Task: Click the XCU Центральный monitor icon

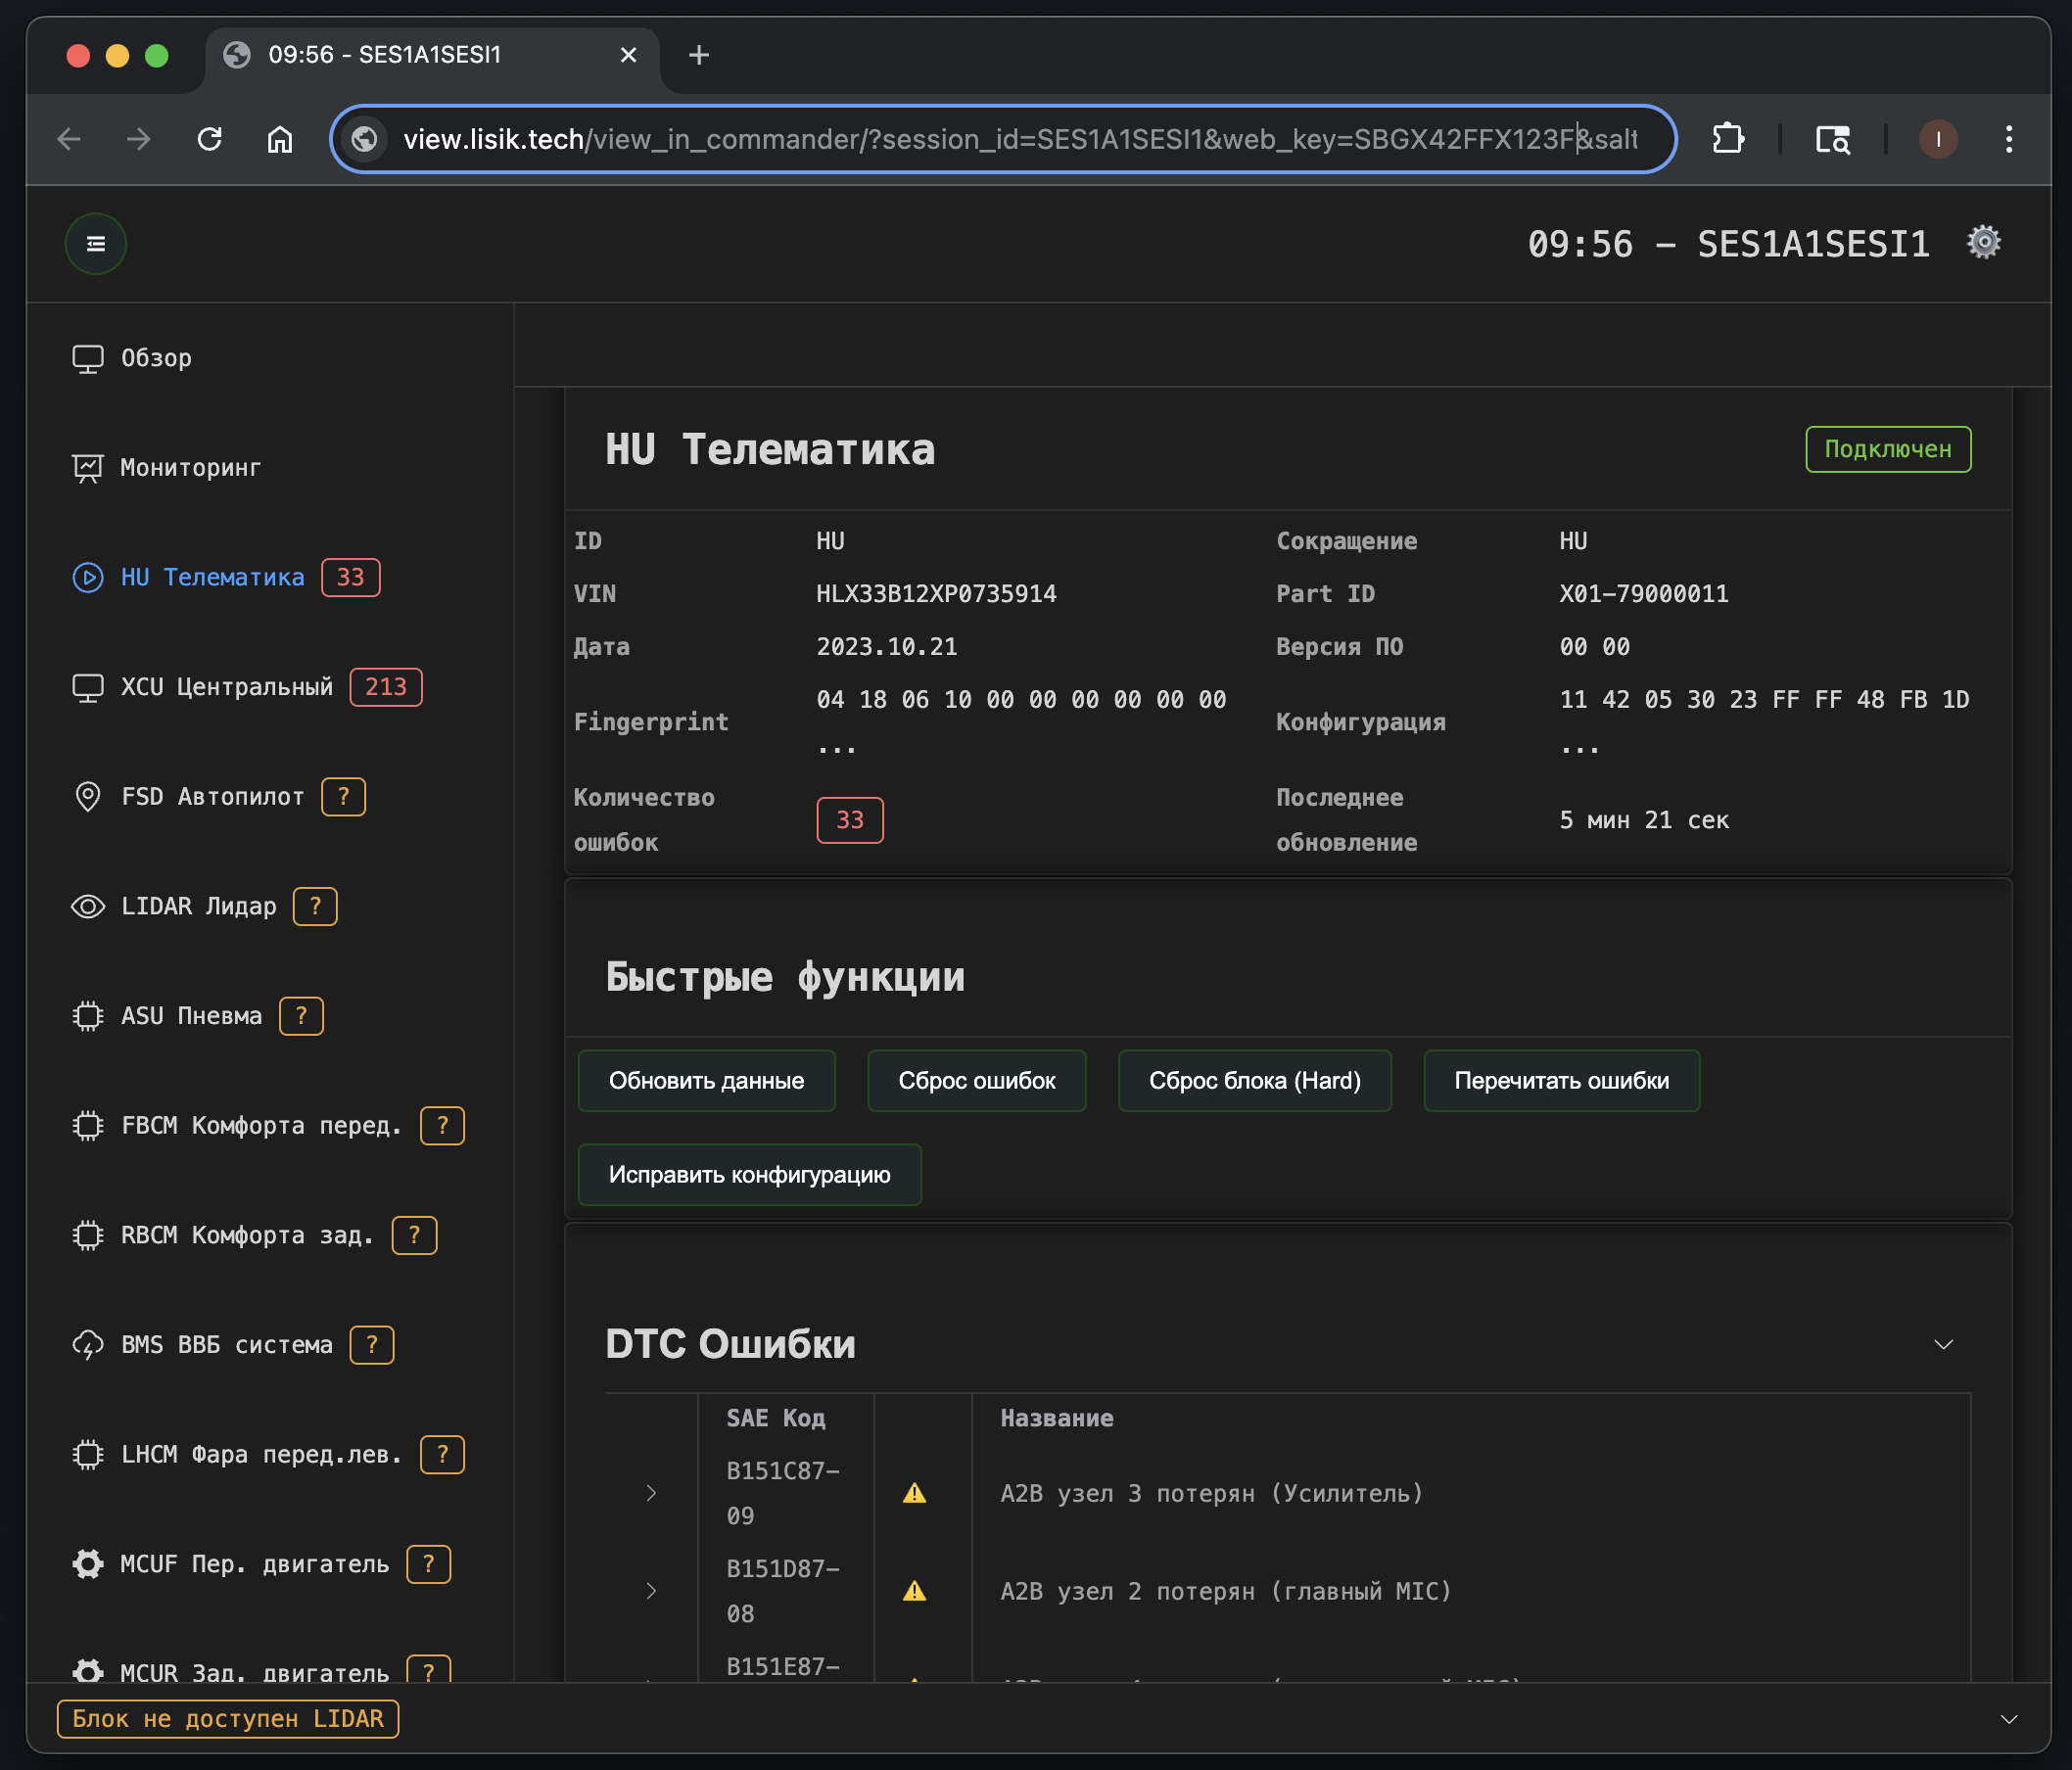Action: point(88,688)
